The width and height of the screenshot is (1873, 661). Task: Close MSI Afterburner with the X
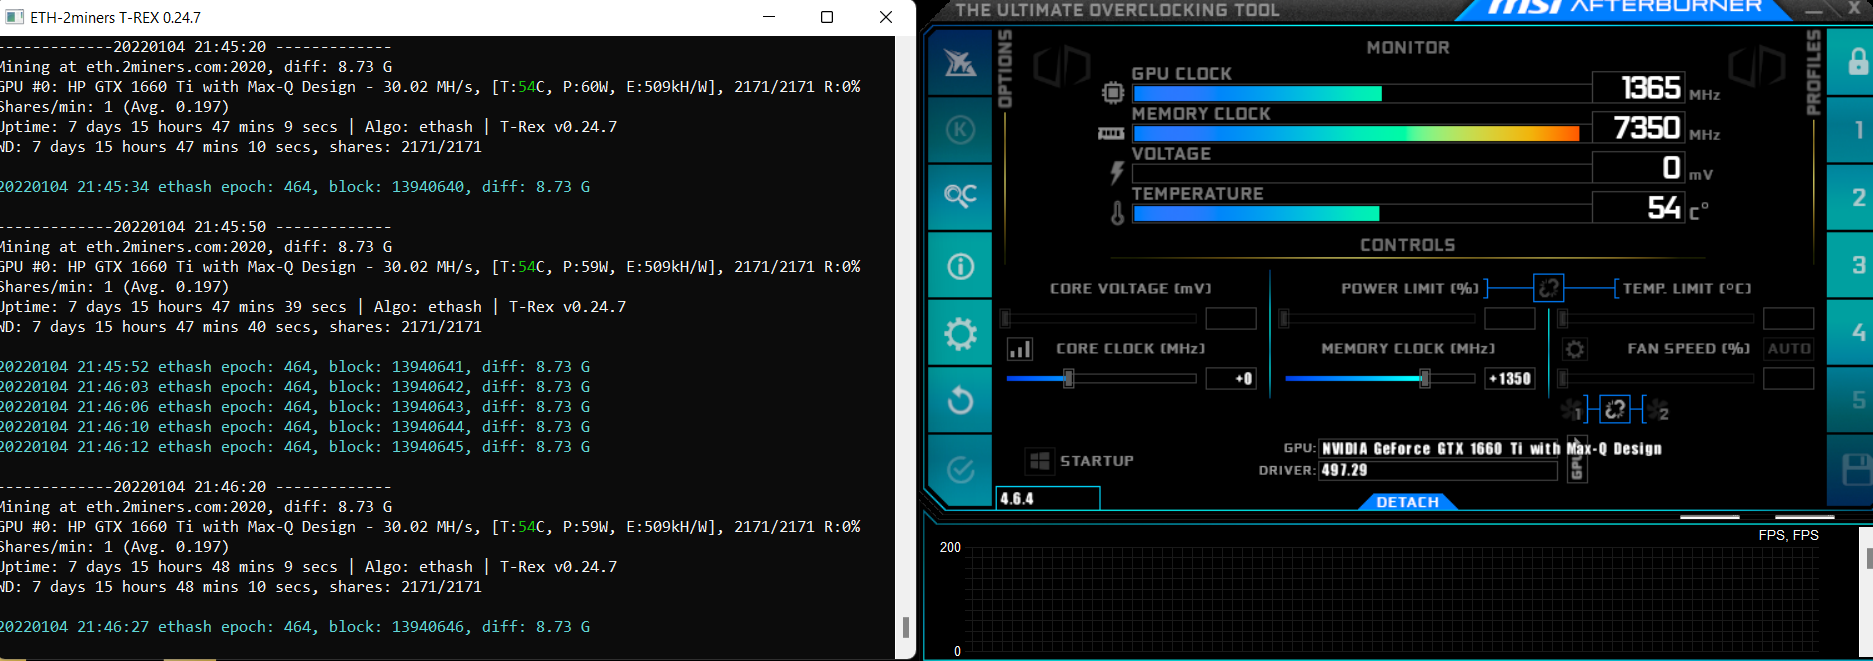tap(1853, 8)
